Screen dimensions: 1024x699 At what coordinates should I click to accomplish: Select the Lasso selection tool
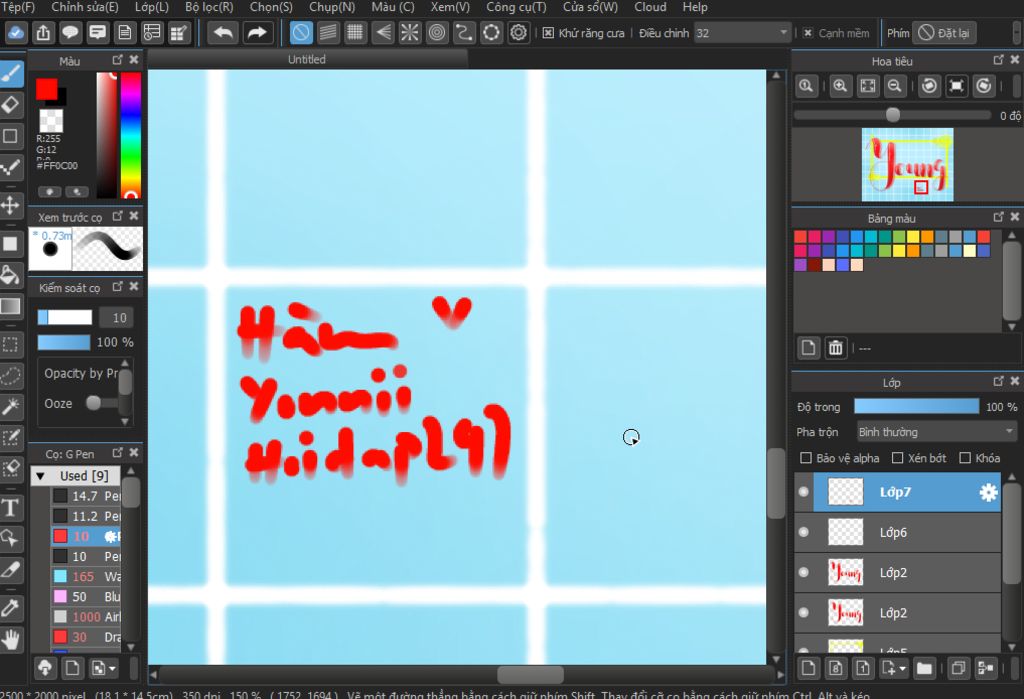coord(11,375)
